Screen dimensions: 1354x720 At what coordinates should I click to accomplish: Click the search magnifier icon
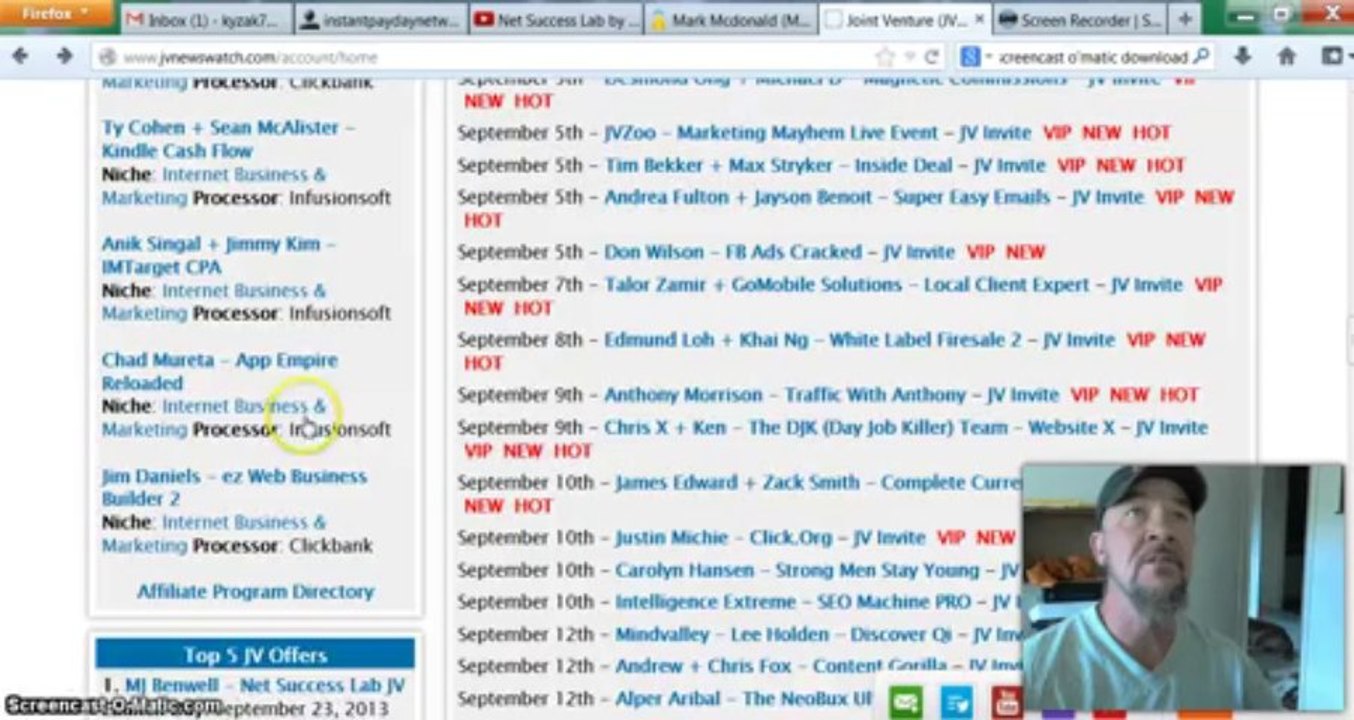point(1201,57)
